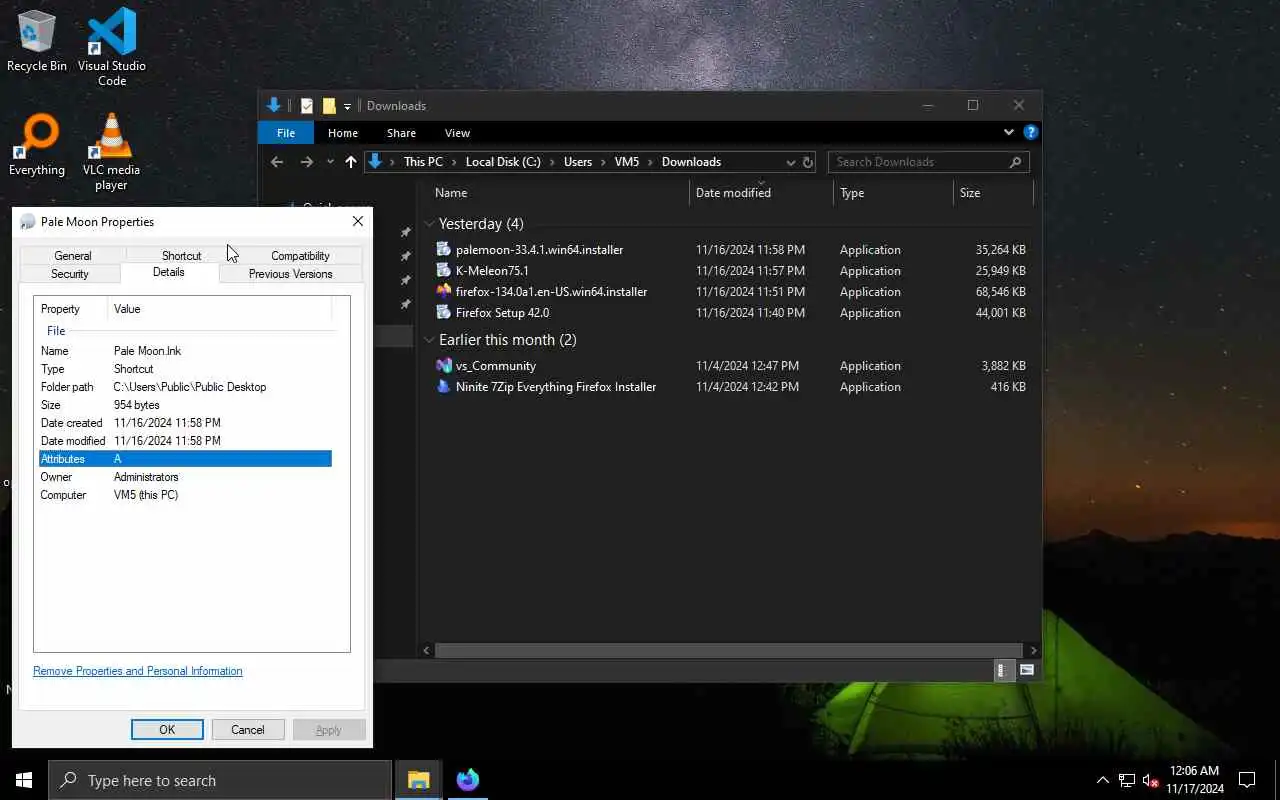Switch to the Compatibility tab
Viewport: 1280px width, 800px height.
(x=300, y=256)
